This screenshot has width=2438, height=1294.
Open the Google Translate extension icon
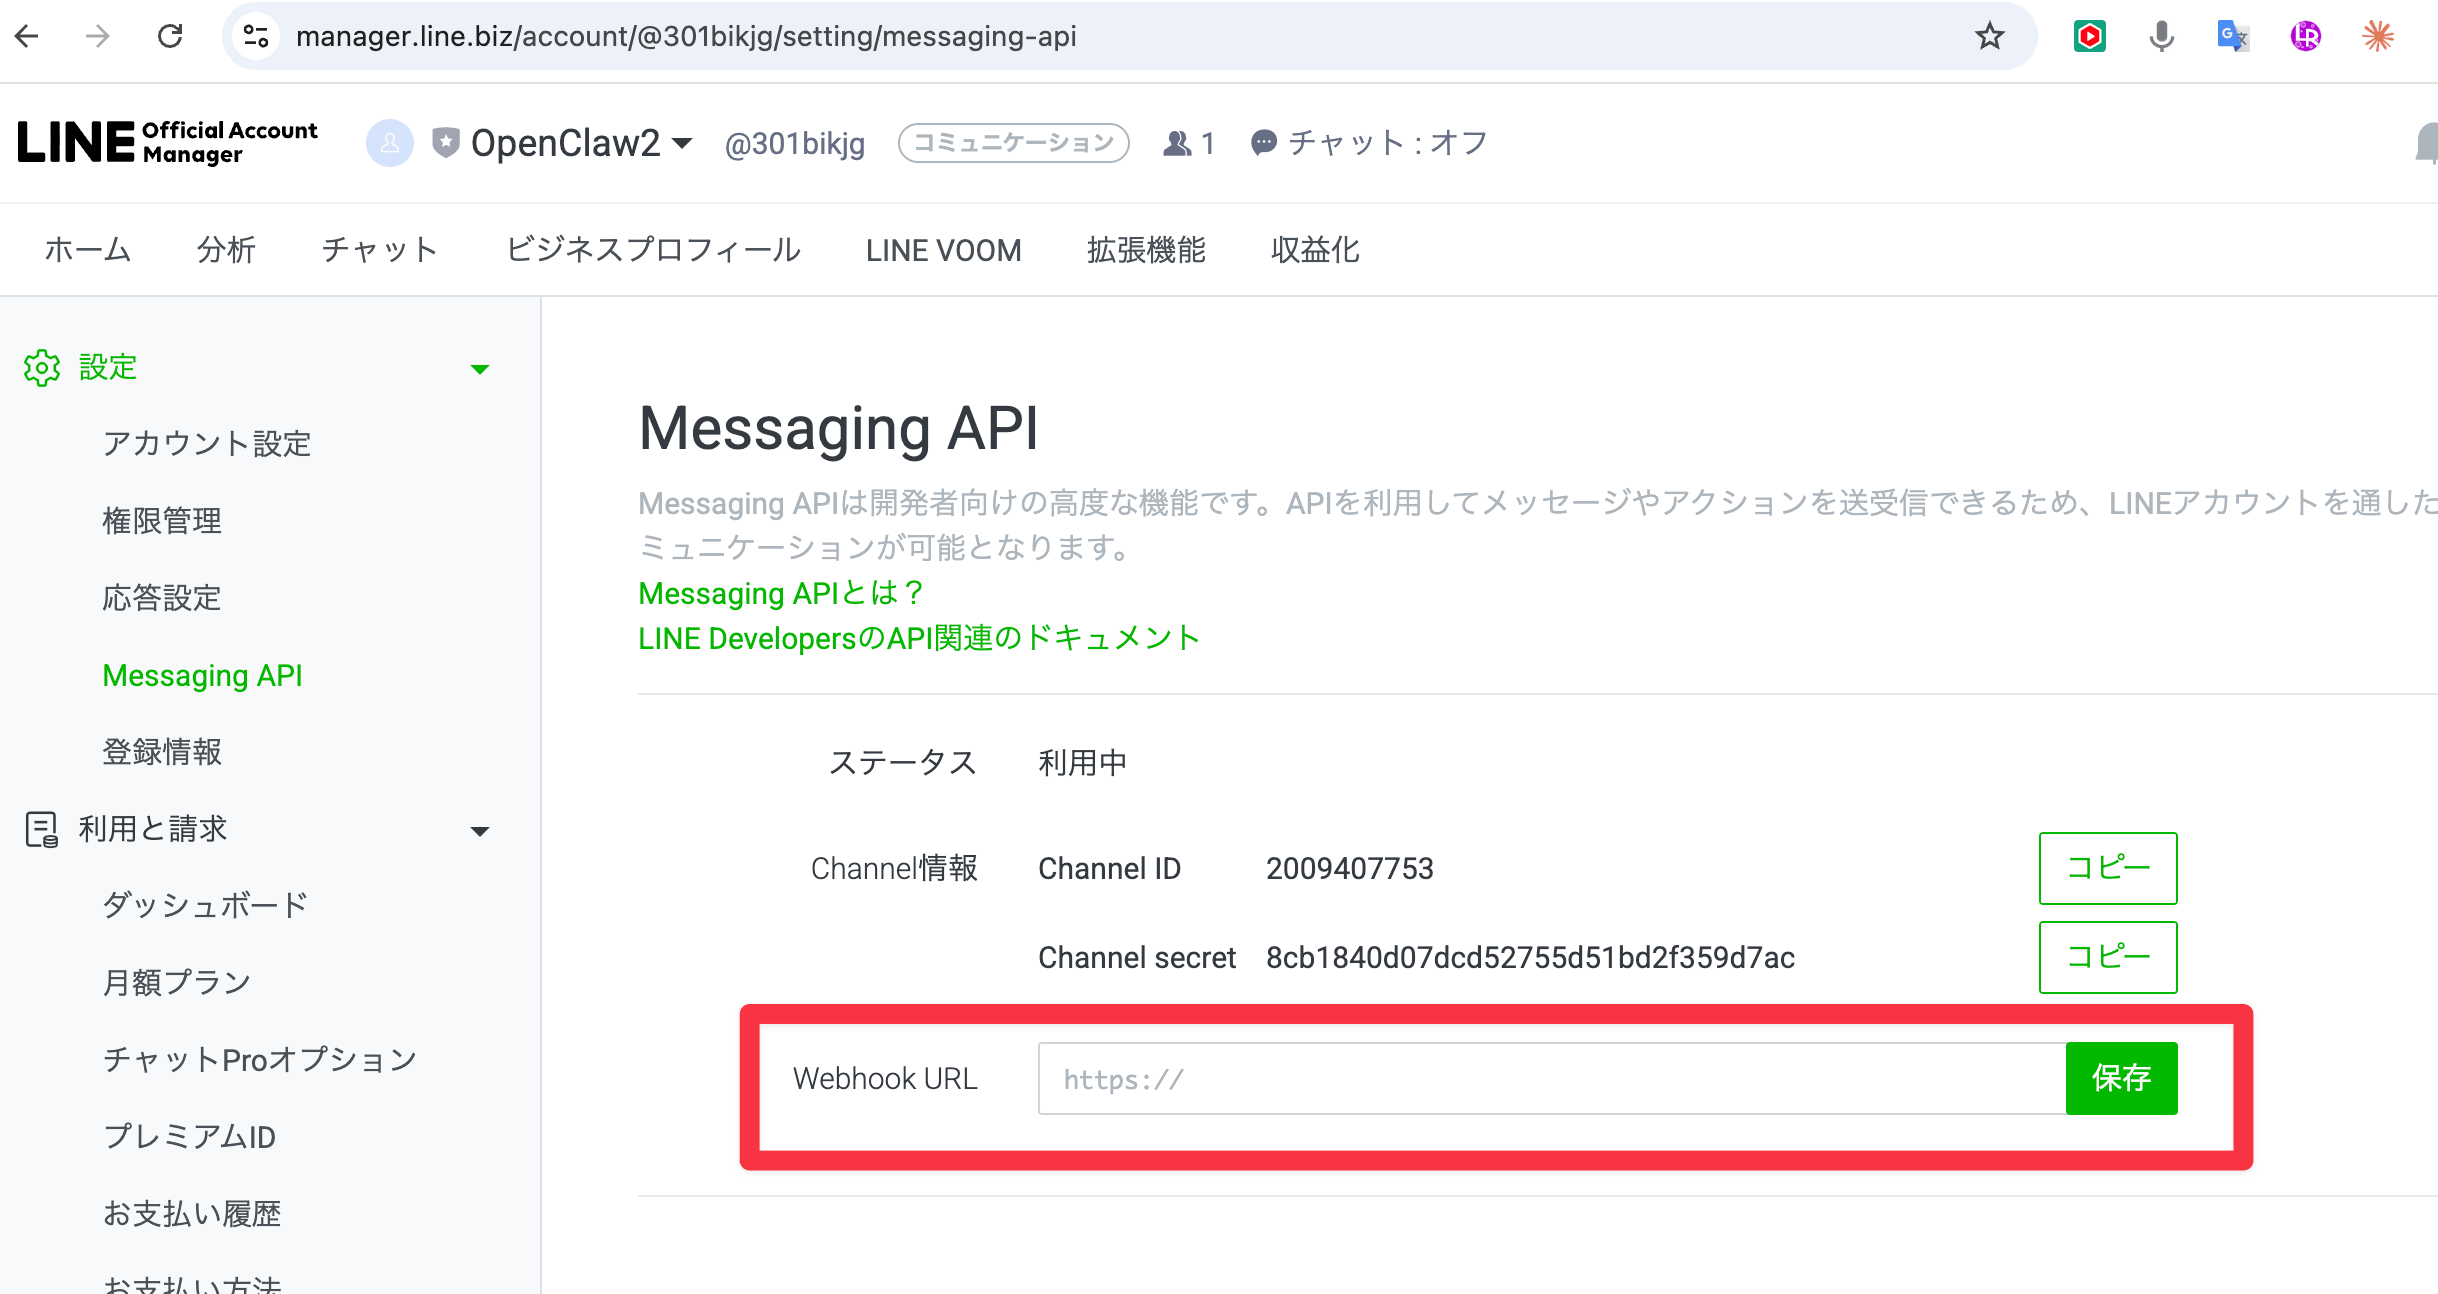[x=2232, y=37]
